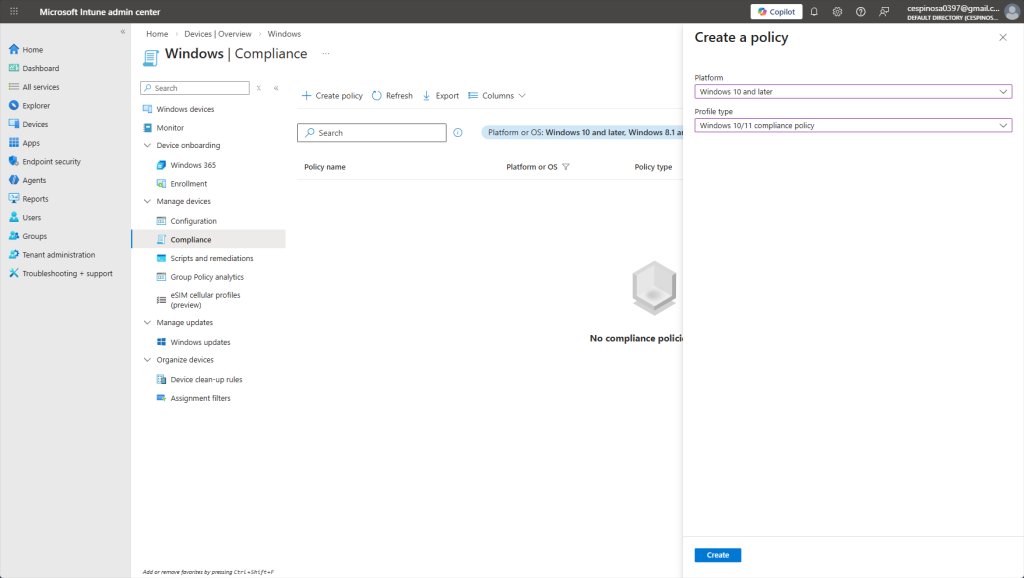Screen dimensions: 1024x578
Task: Click the Devices | Overview breadcrumb link
Action: pos(218,34)
